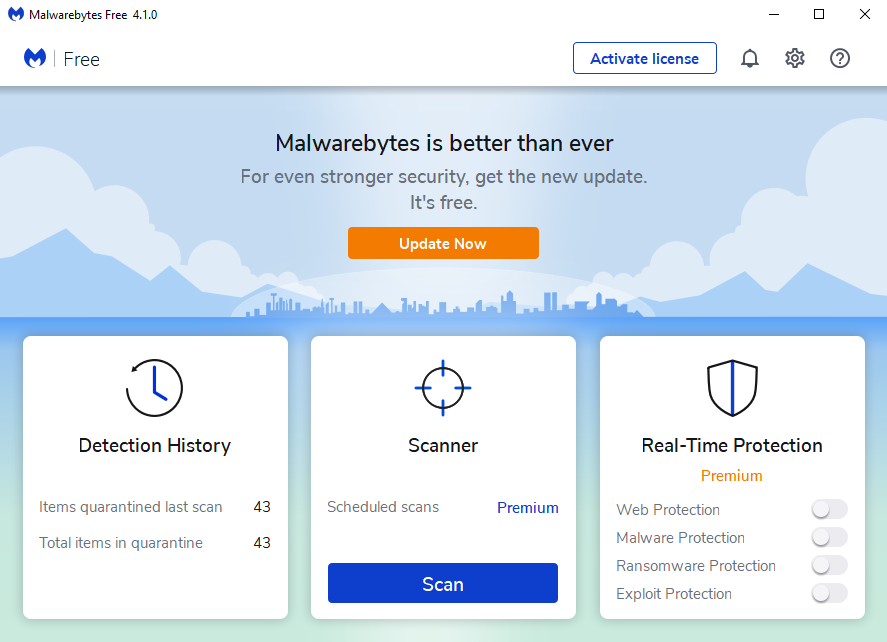Open the help question mark icon
Image resolution: width=887 pixels, height=642 pixels.
(839, 58)
